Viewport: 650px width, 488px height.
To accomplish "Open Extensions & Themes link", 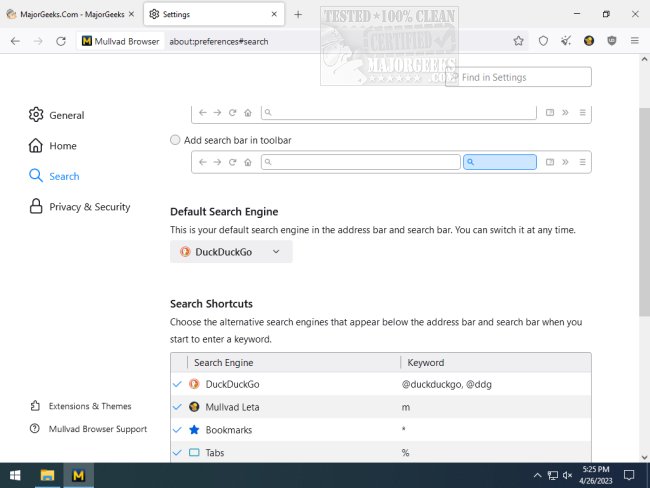I will (x=80, y=406).
